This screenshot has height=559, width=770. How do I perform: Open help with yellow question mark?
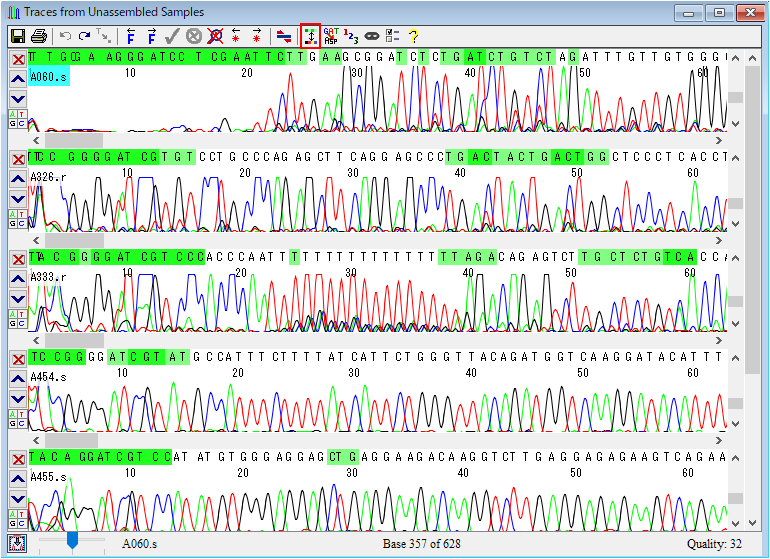click(x=413, y=36)
